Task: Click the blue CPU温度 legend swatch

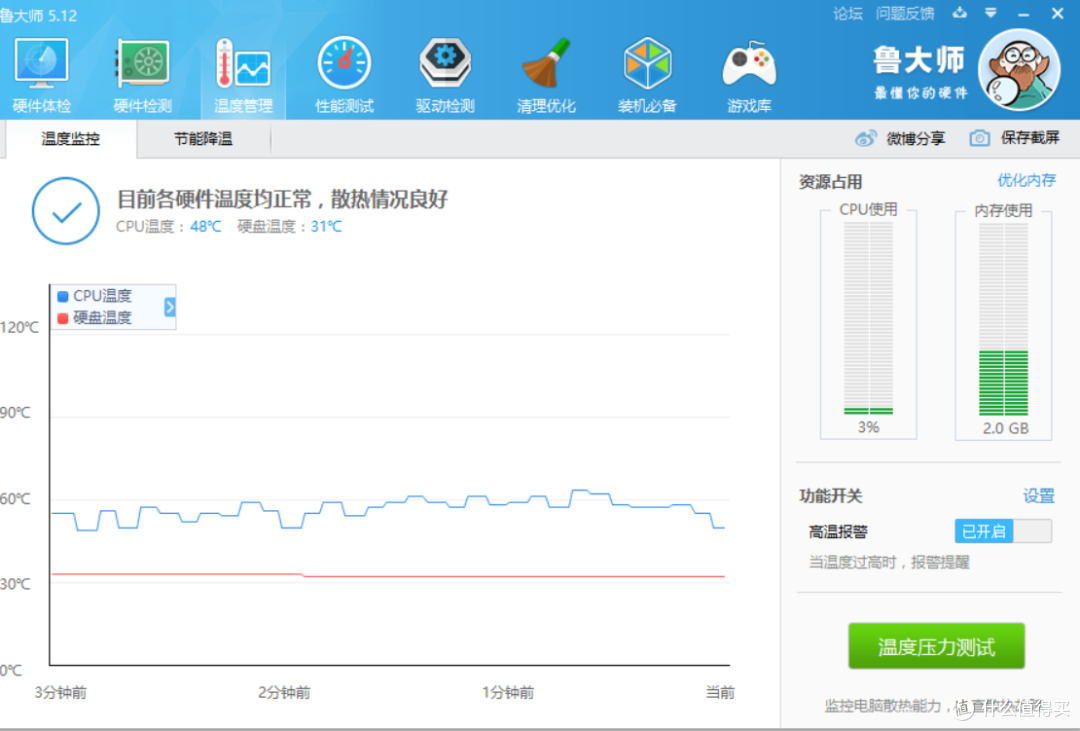Action: tap(63, 296)
